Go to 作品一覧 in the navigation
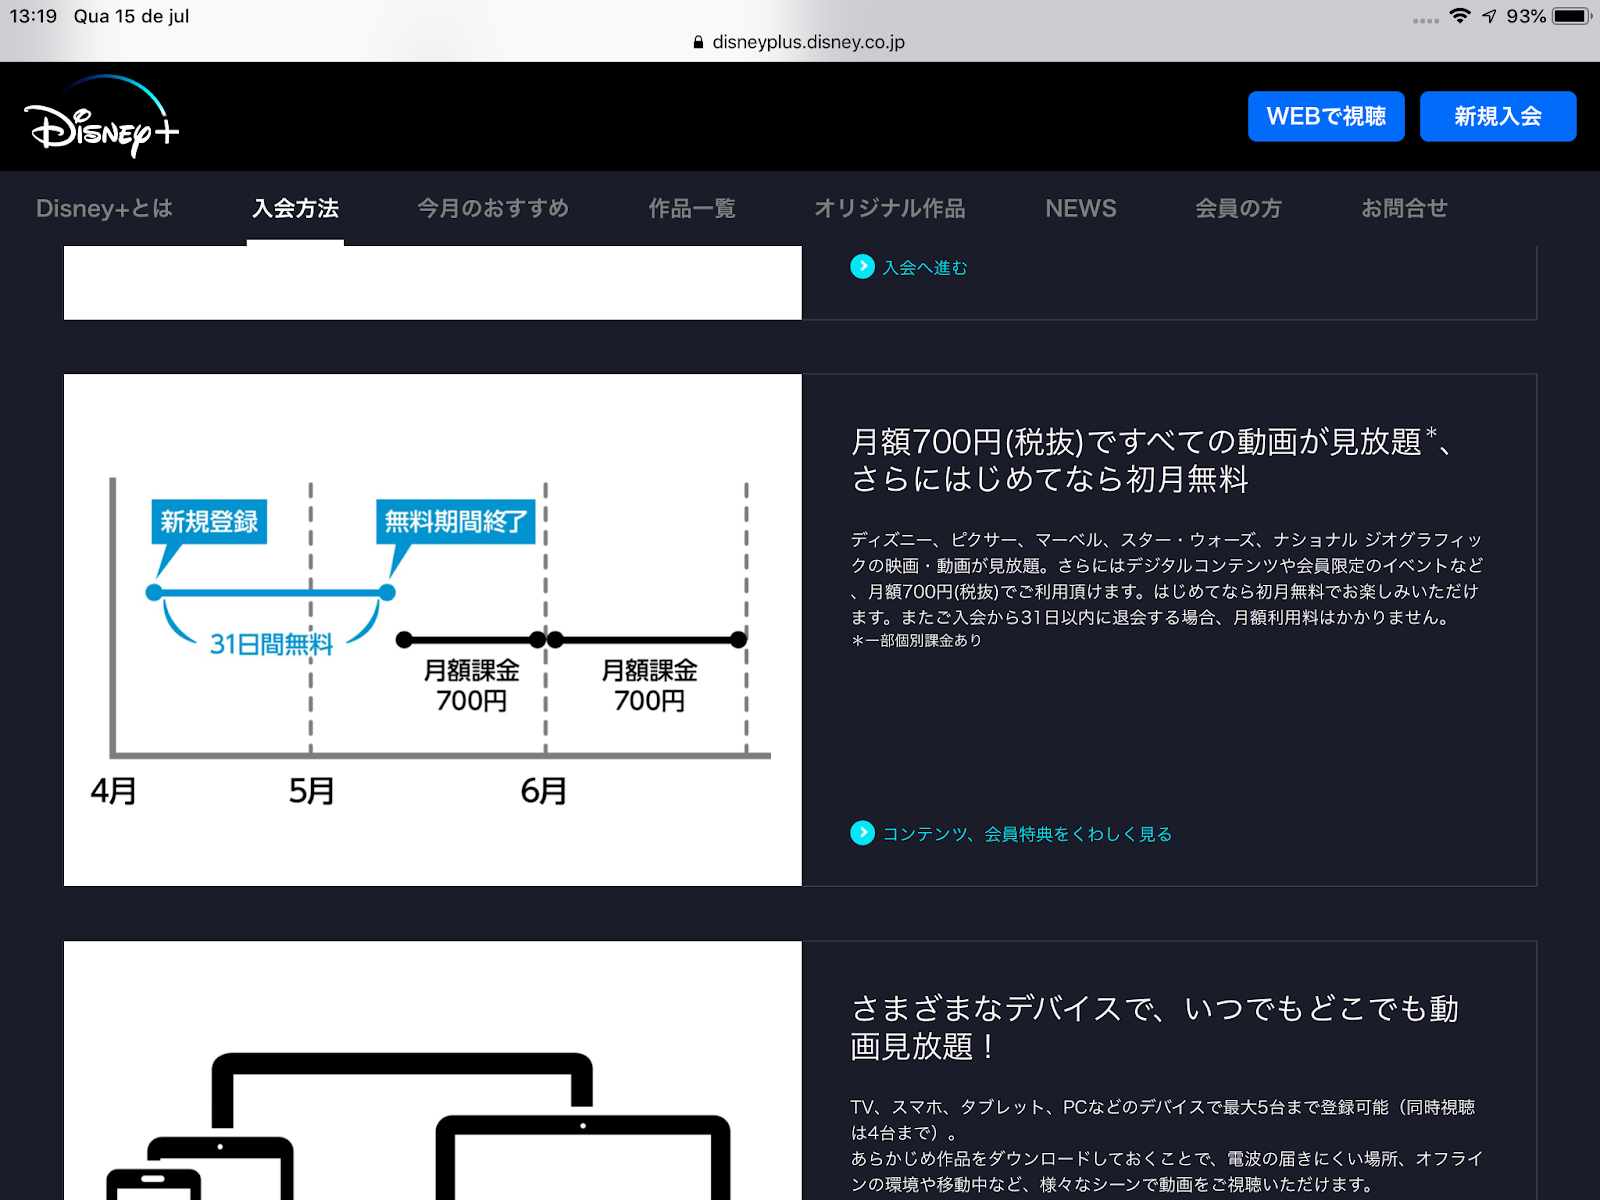Viewport: 1600px width, 1200px height. (692, 208)
